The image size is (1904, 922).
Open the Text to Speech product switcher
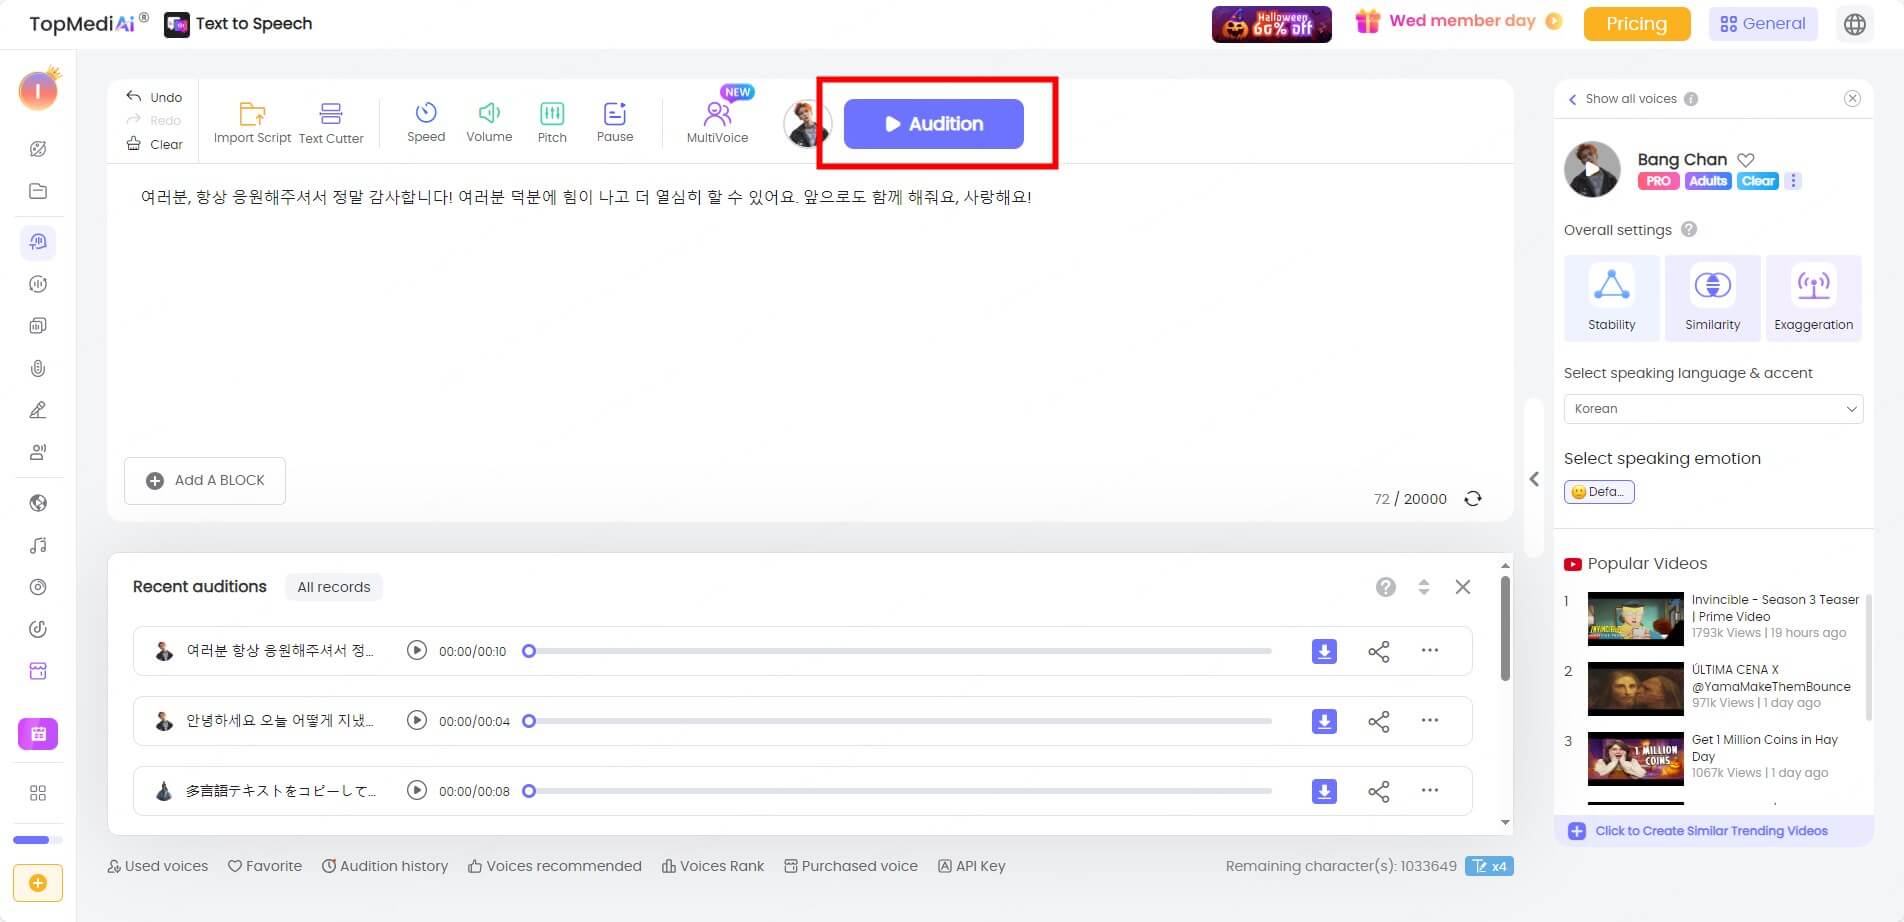[238, 24]
